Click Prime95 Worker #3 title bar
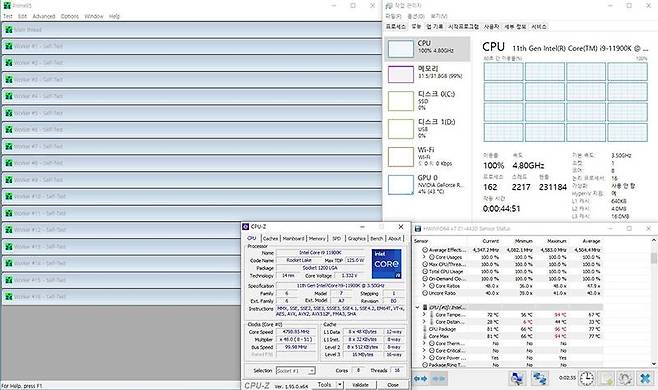The width and height of the screenshot is (658, 390). [x=191, y=79]
